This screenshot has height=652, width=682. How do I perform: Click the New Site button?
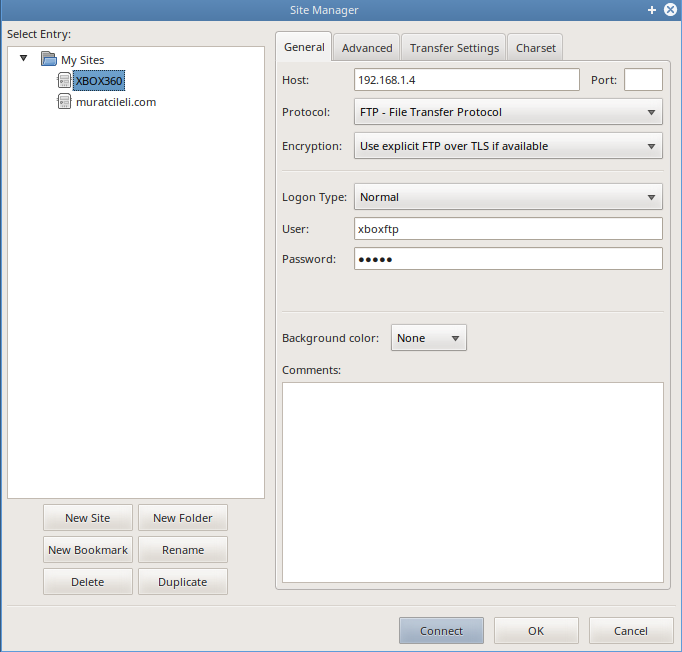click(x=88, y=518)
